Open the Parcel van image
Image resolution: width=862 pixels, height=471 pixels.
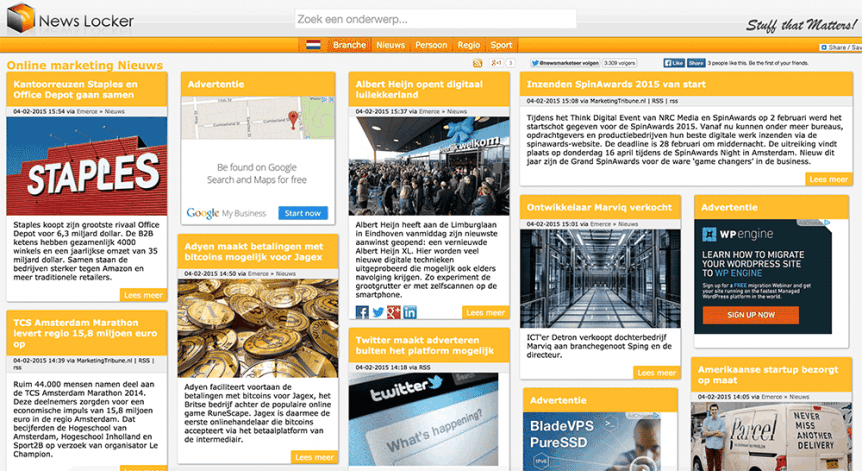tap(771, 436)
